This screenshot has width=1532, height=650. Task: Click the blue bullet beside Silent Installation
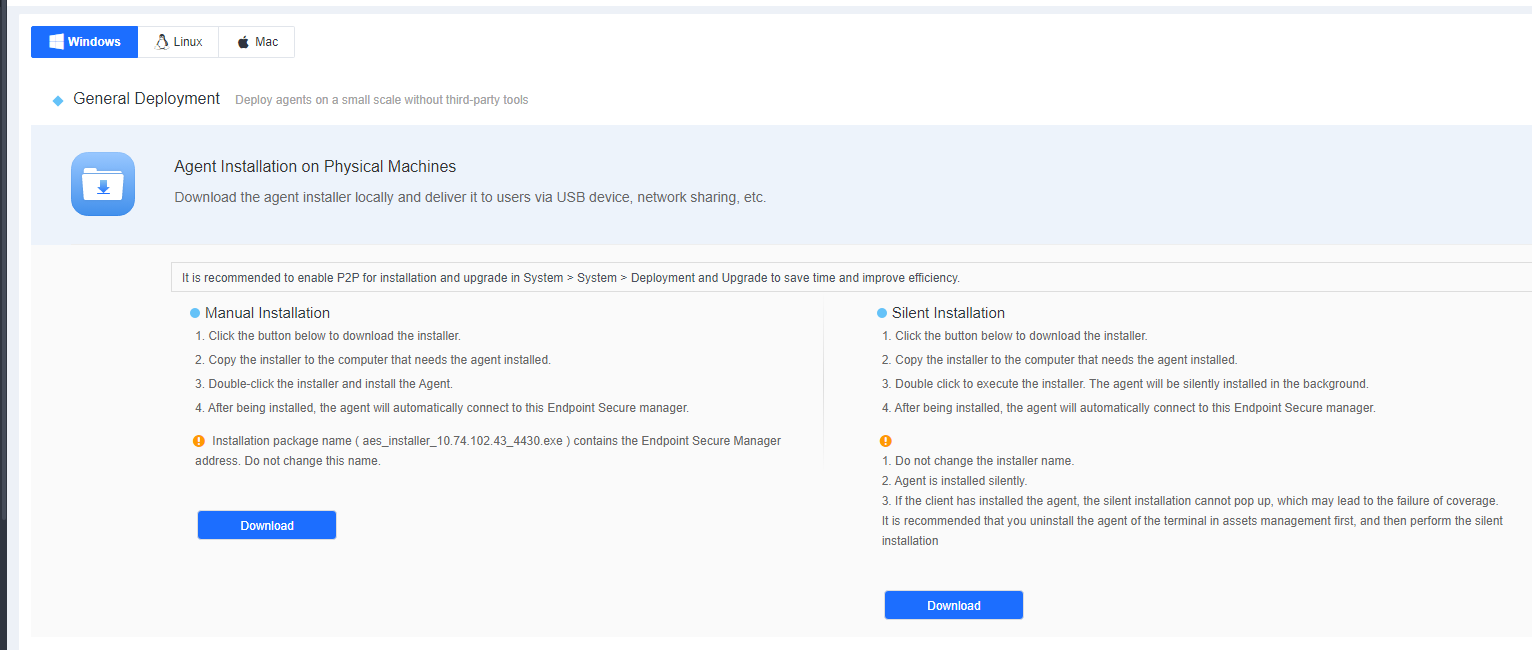[882, 313]
